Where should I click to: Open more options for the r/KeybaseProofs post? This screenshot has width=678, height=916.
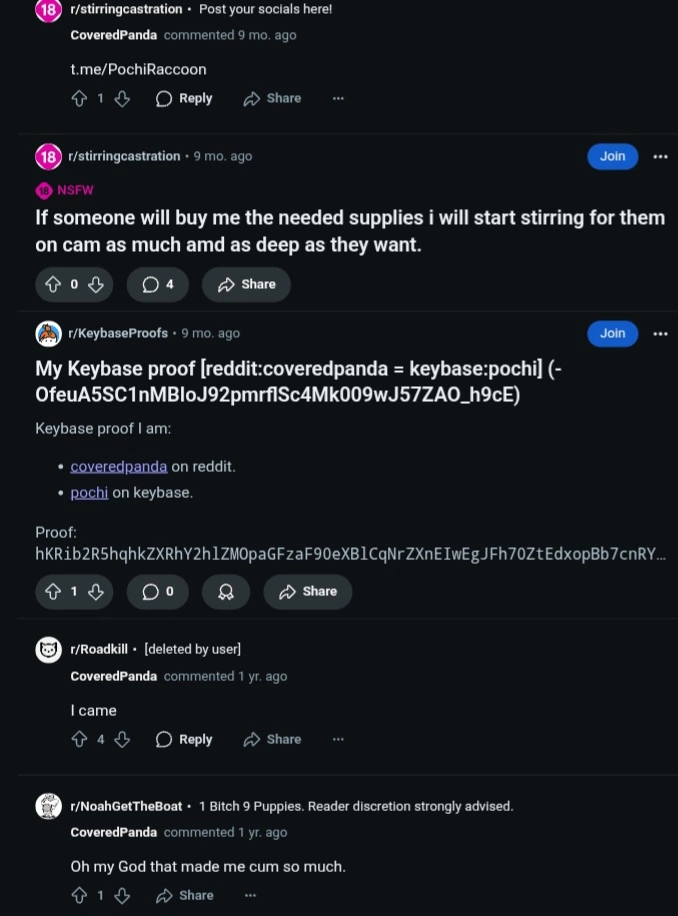coord(660,333)
